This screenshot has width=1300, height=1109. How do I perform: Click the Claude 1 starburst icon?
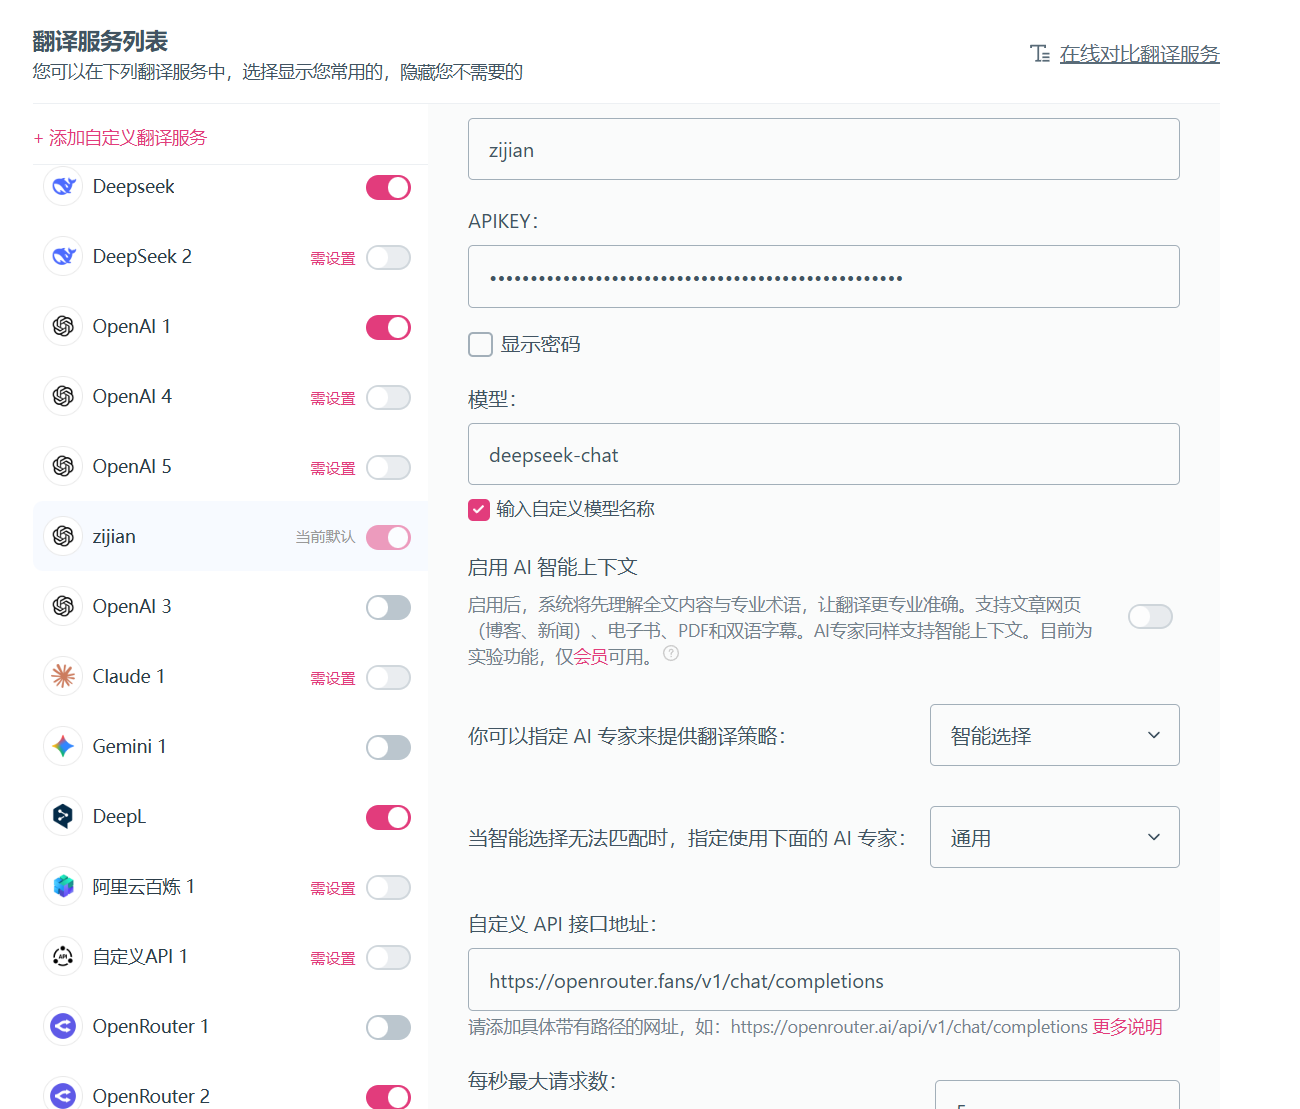(x=63, y=677)
